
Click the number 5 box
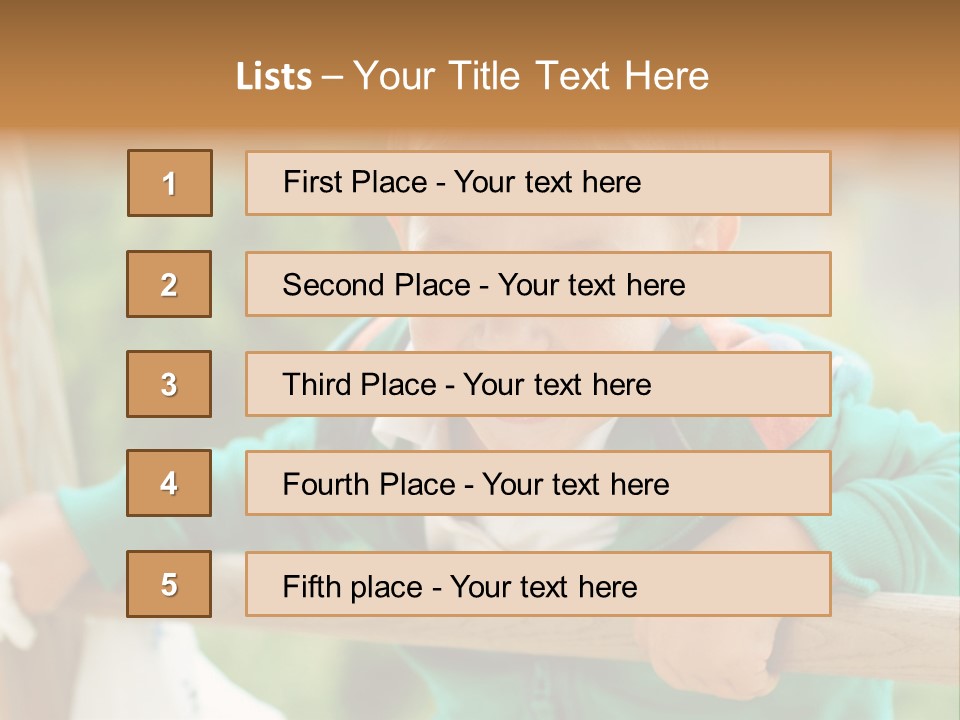(x=169, y=584)
